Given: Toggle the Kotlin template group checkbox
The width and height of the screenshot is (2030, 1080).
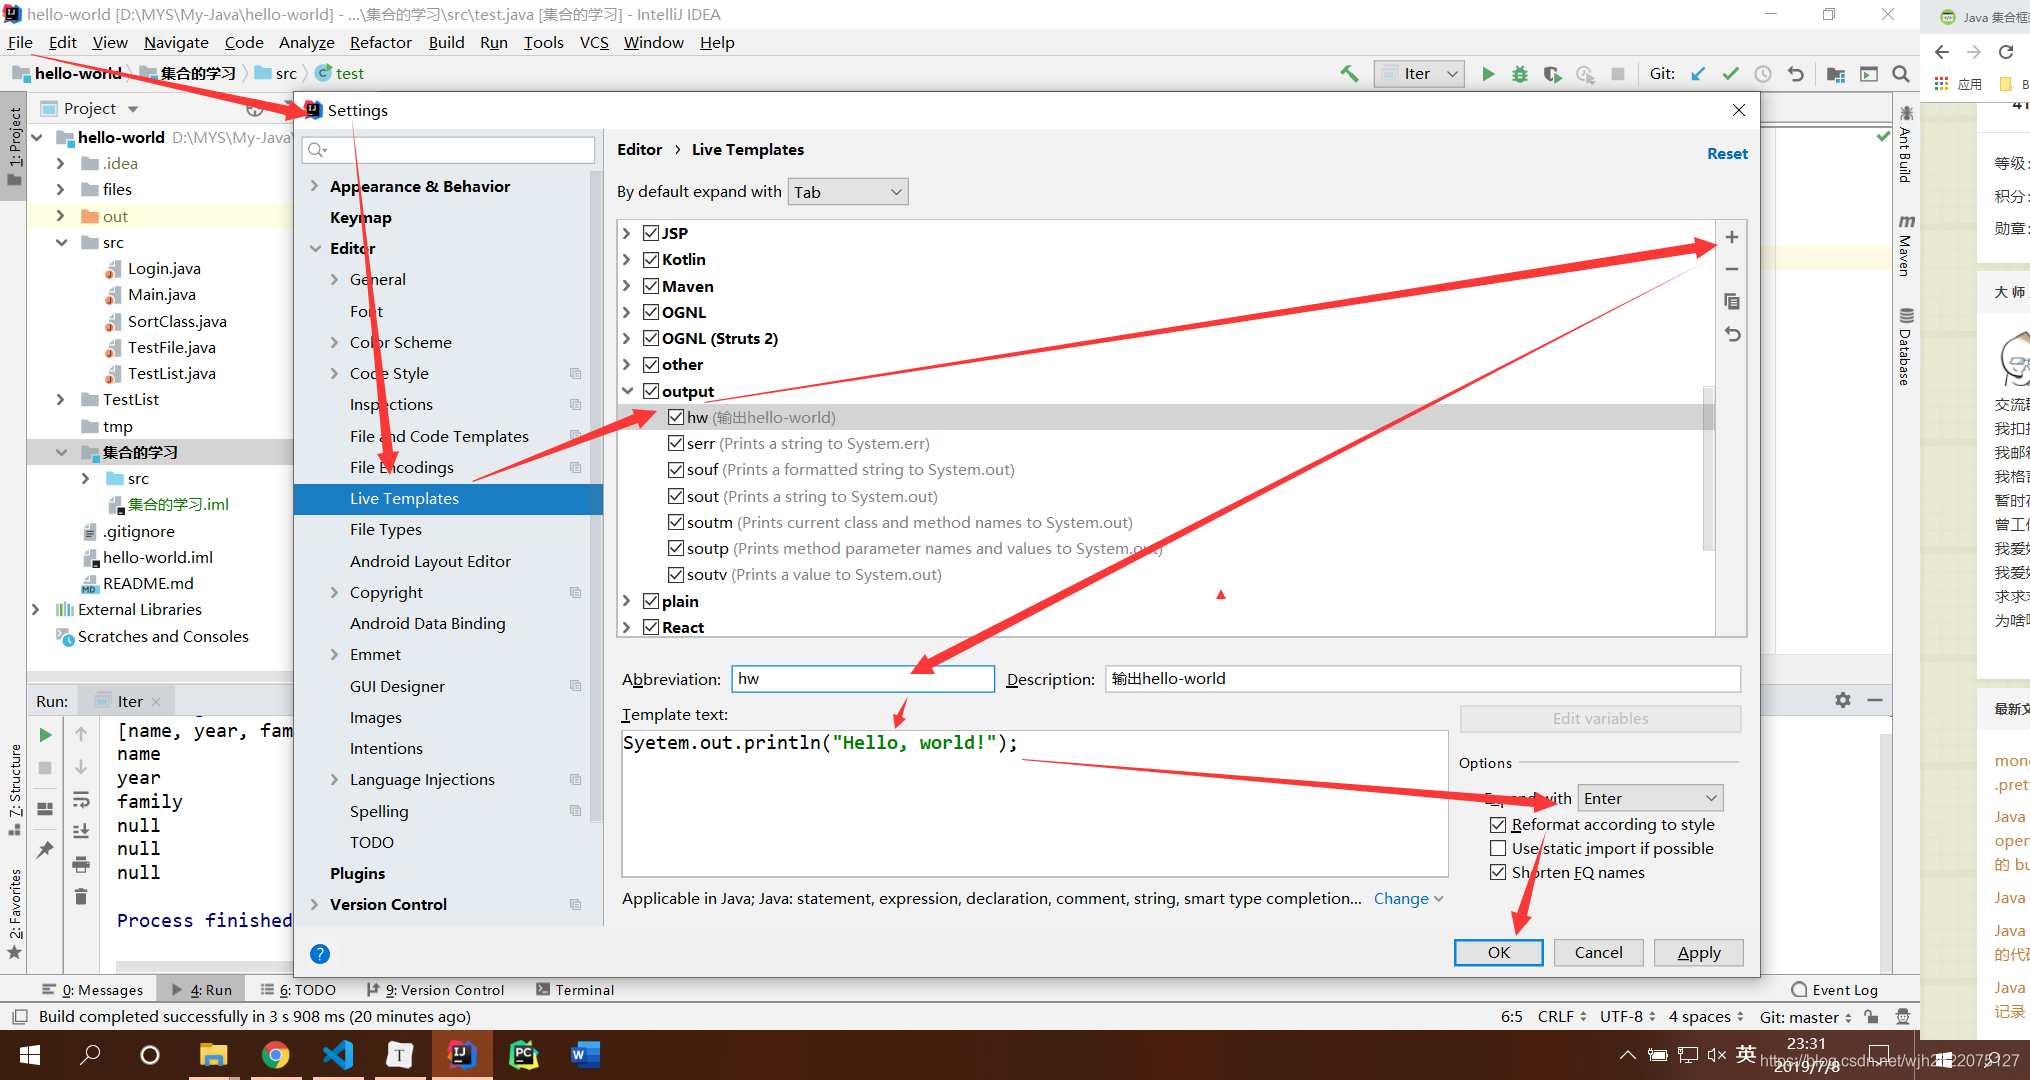Looking at the screenshot, I should tap(651, 259).
